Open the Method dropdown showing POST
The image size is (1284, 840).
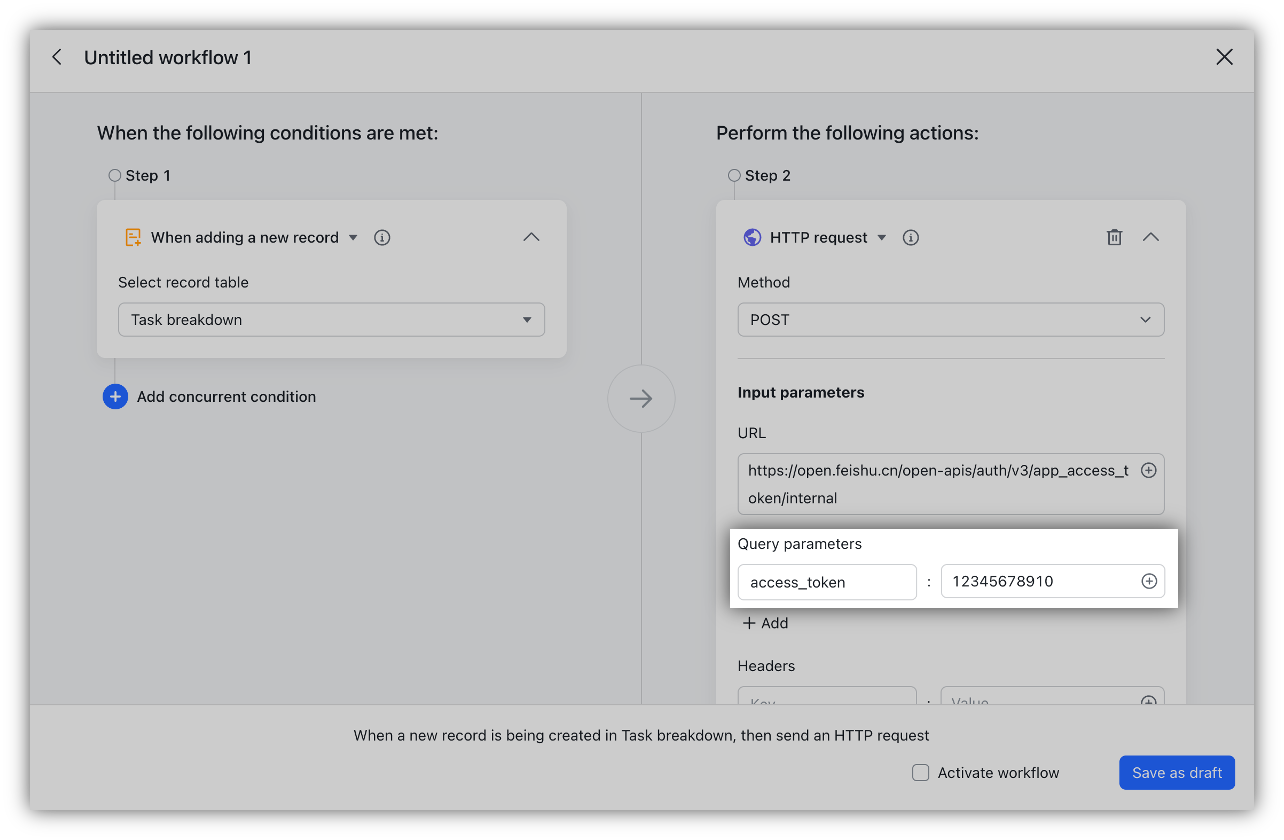tap(950, 319)
